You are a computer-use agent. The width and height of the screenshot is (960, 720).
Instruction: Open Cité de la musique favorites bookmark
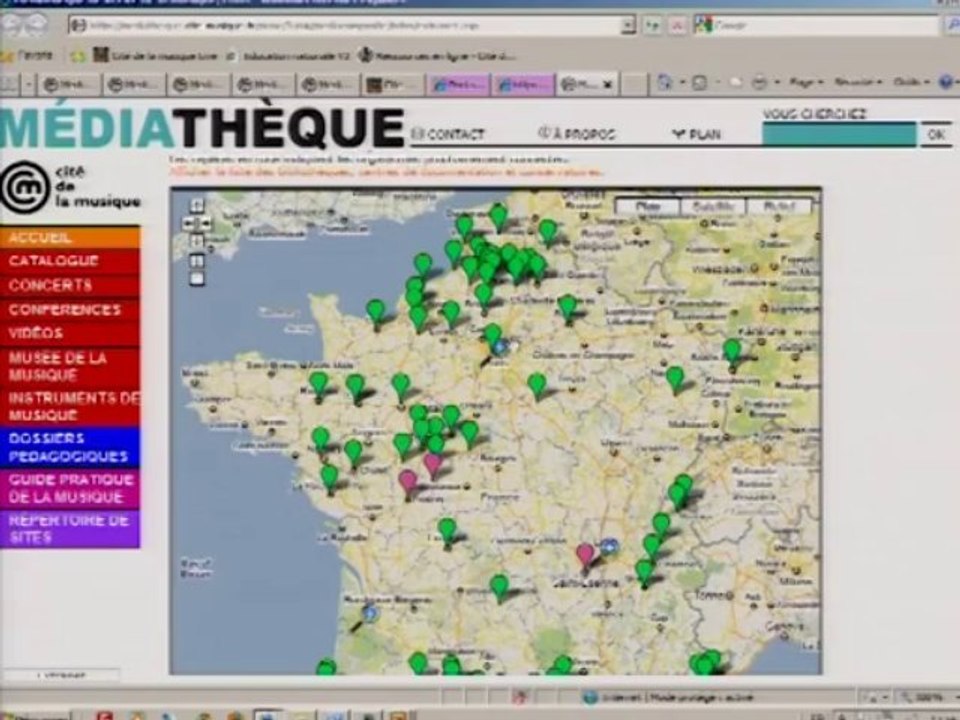(x=155, y=56)
